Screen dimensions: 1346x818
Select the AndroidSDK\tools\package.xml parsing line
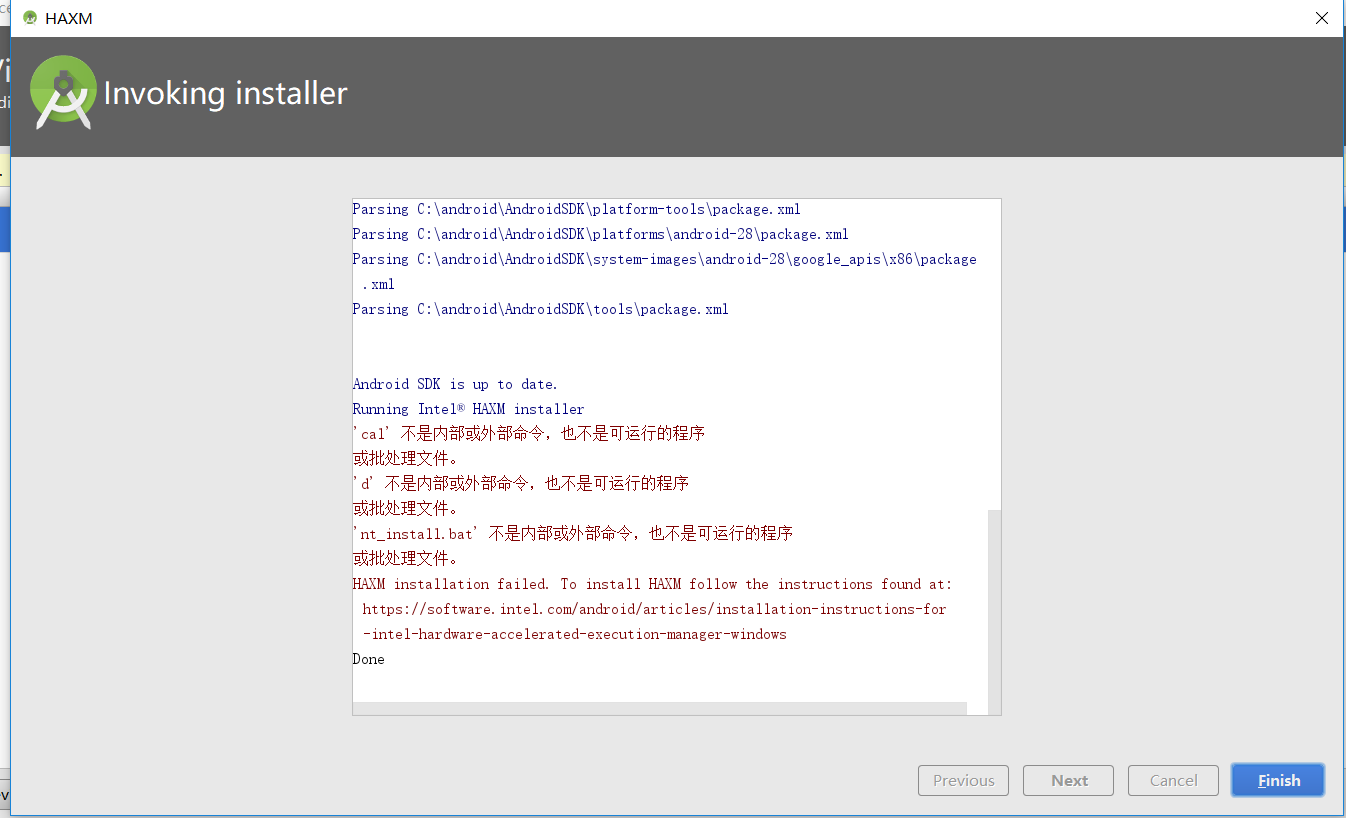(541, 309)
